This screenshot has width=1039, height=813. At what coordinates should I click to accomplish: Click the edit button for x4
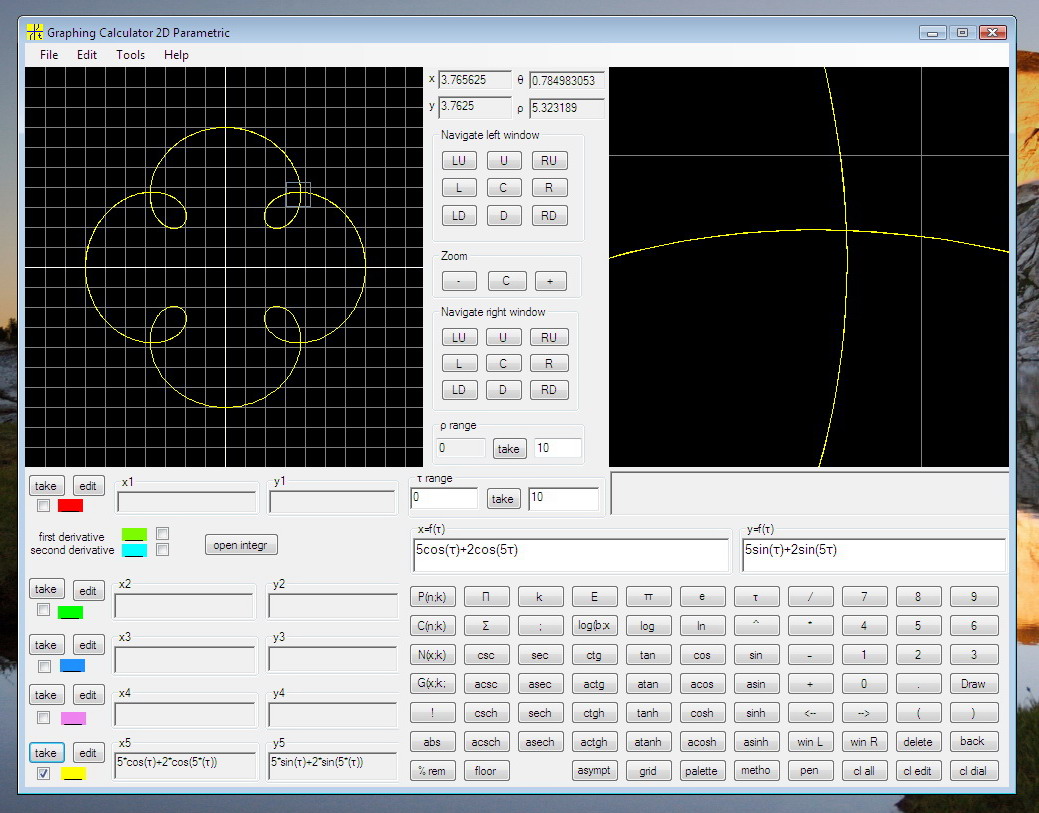[x=88, y=694]
